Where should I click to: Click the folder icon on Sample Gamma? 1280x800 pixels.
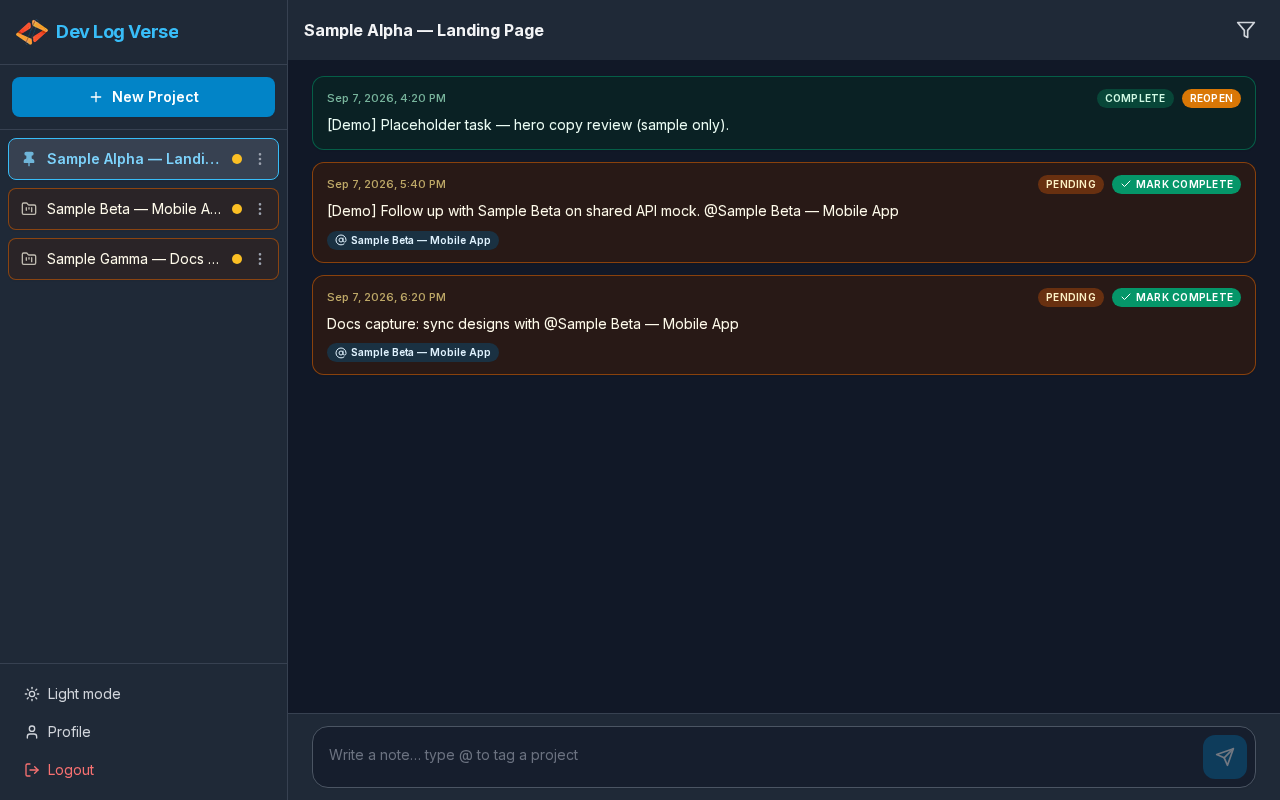[x=29, y=259]
